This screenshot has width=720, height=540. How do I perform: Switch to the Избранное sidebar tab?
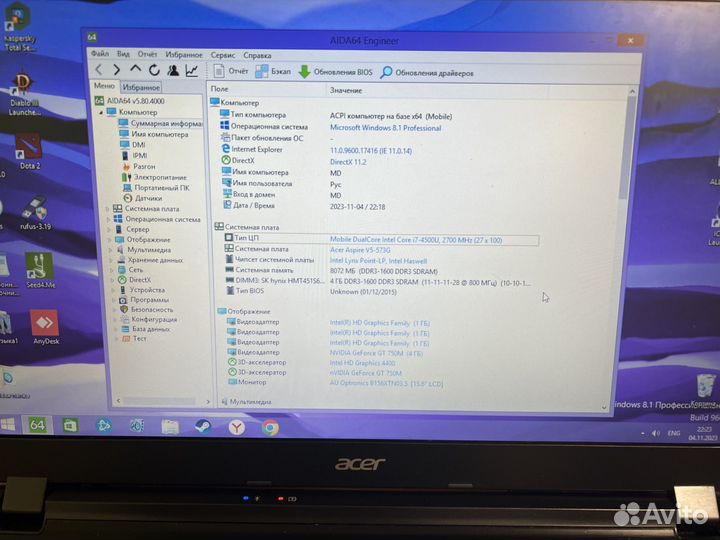[x=141, y=87]
